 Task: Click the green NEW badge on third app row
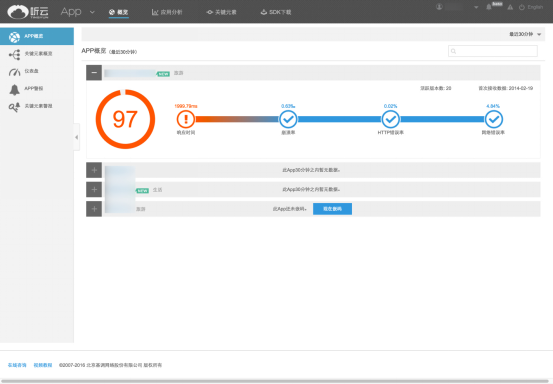coord(142,190)
